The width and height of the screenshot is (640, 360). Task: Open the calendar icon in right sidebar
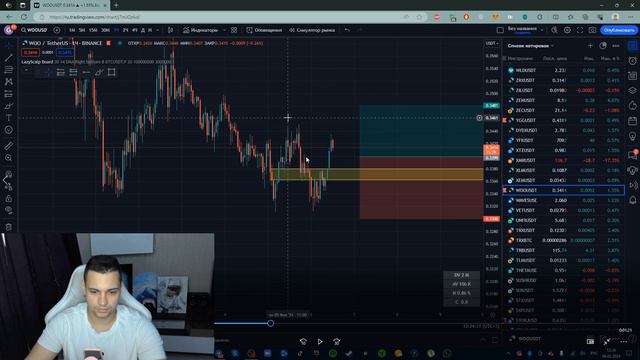click(632, 121)
